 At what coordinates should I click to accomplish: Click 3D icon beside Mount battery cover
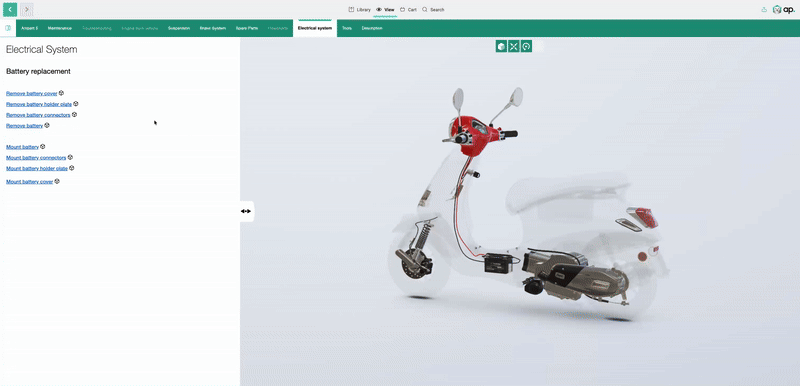click(x=57, y=181)
